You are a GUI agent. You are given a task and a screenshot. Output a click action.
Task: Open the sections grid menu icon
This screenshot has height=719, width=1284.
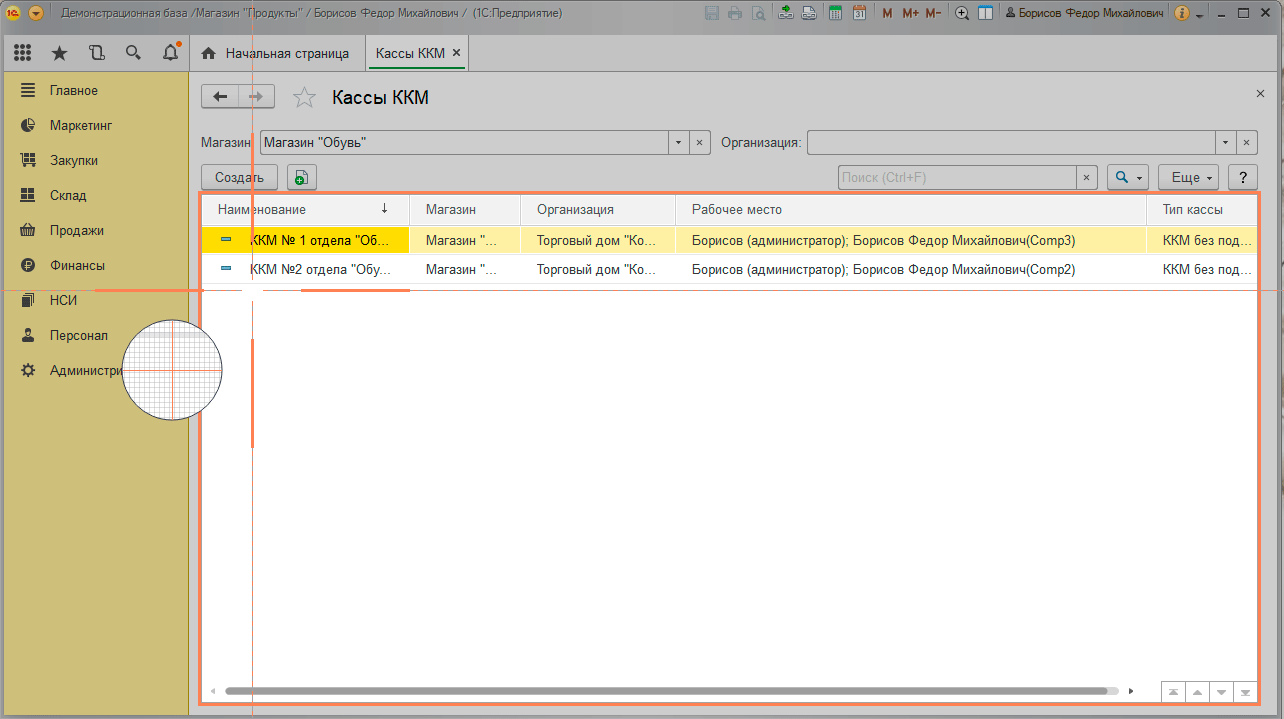(22, 53)
